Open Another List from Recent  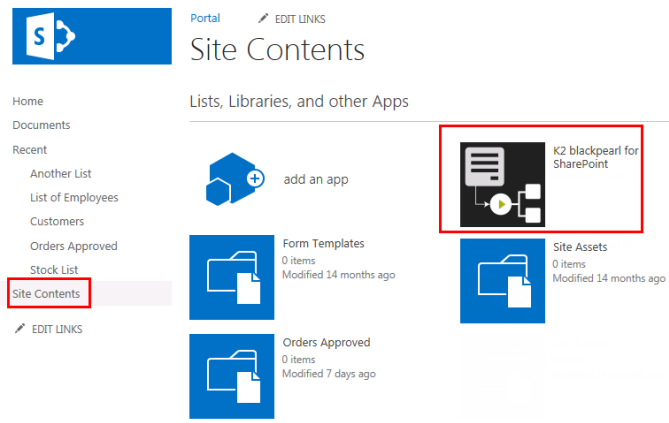point(61,174)
